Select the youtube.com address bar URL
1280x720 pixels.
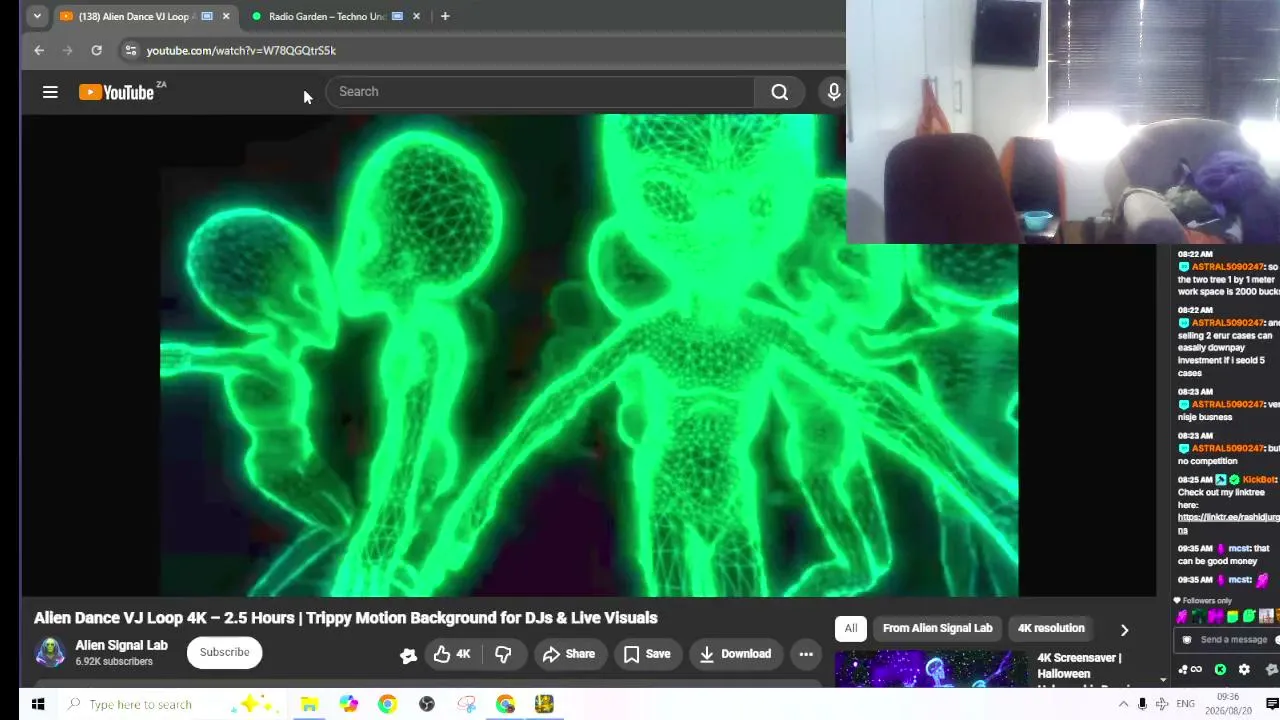pyautogui.click(x=241, y=50)
